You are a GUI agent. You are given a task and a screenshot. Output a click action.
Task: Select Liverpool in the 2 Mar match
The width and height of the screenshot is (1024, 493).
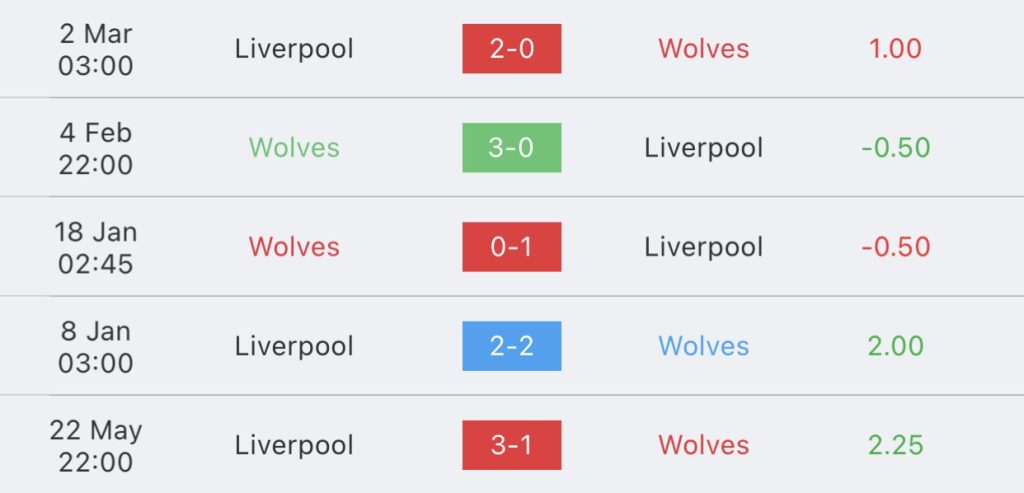[x=294, y=49]
